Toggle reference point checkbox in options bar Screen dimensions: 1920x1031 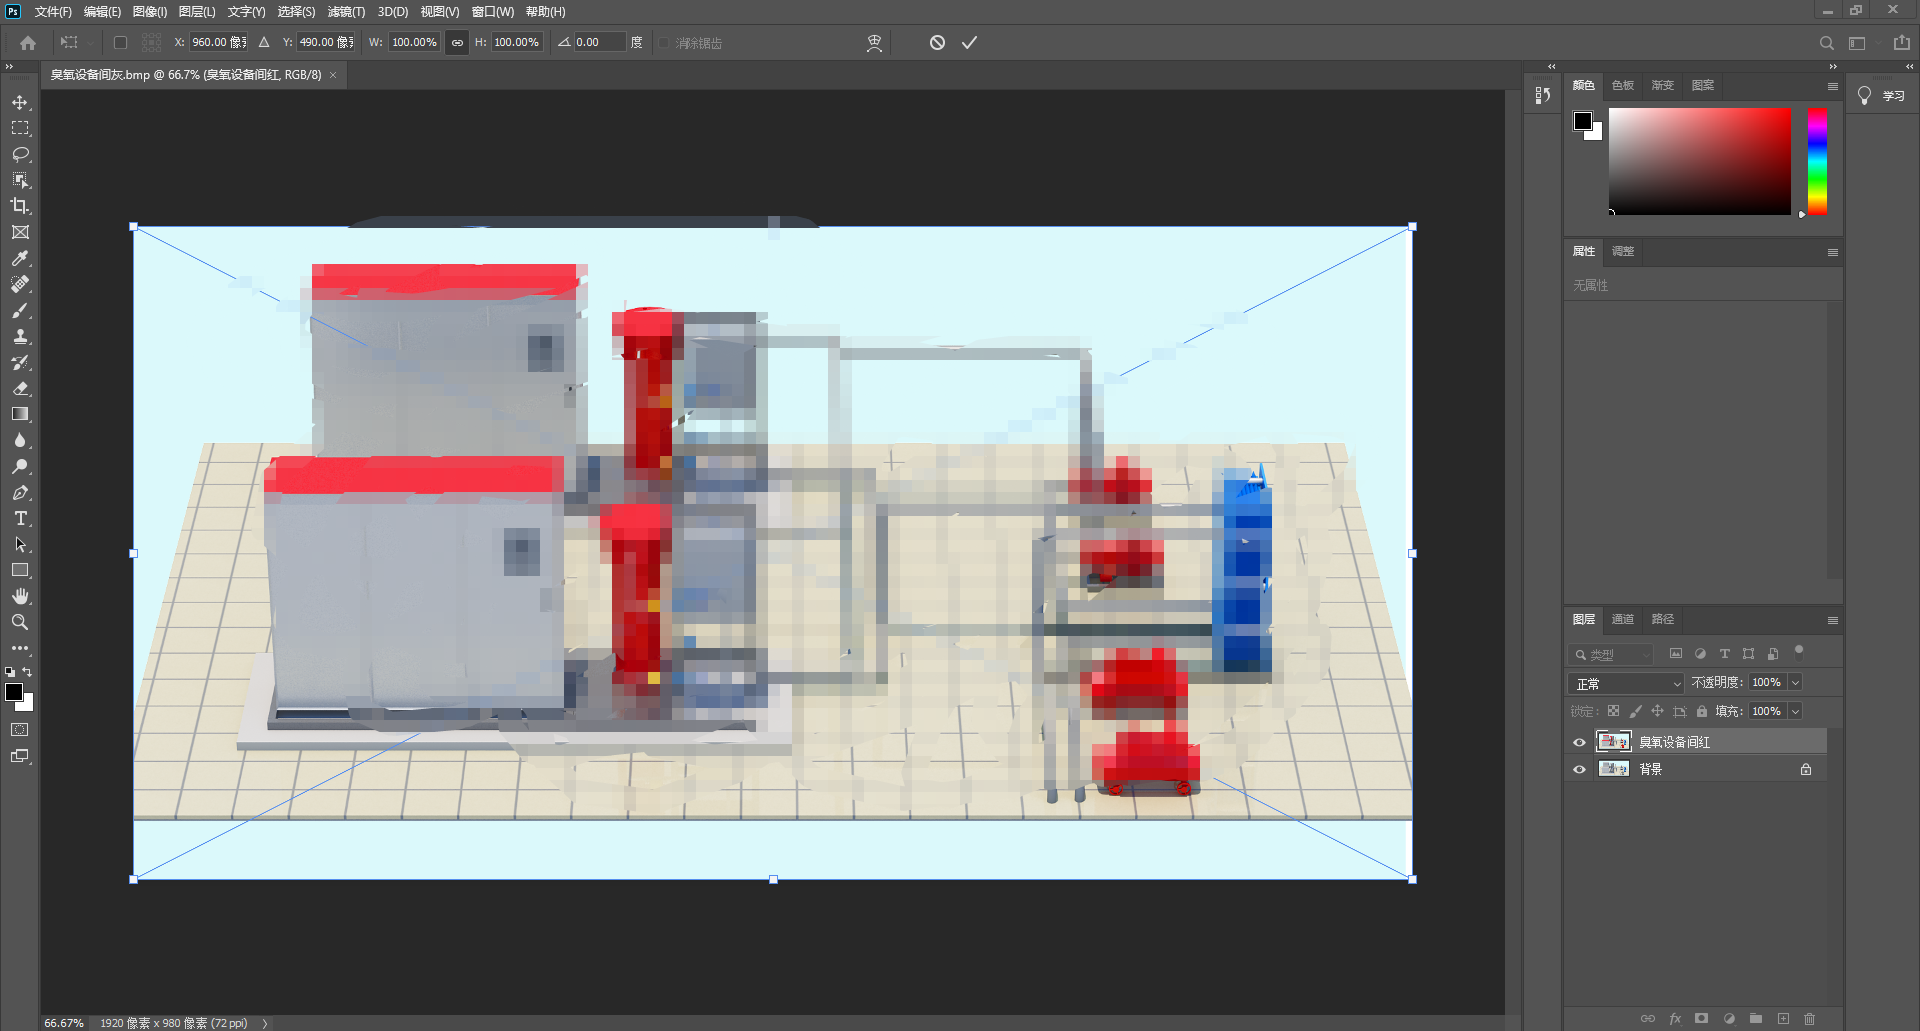(x=120, y=42)
